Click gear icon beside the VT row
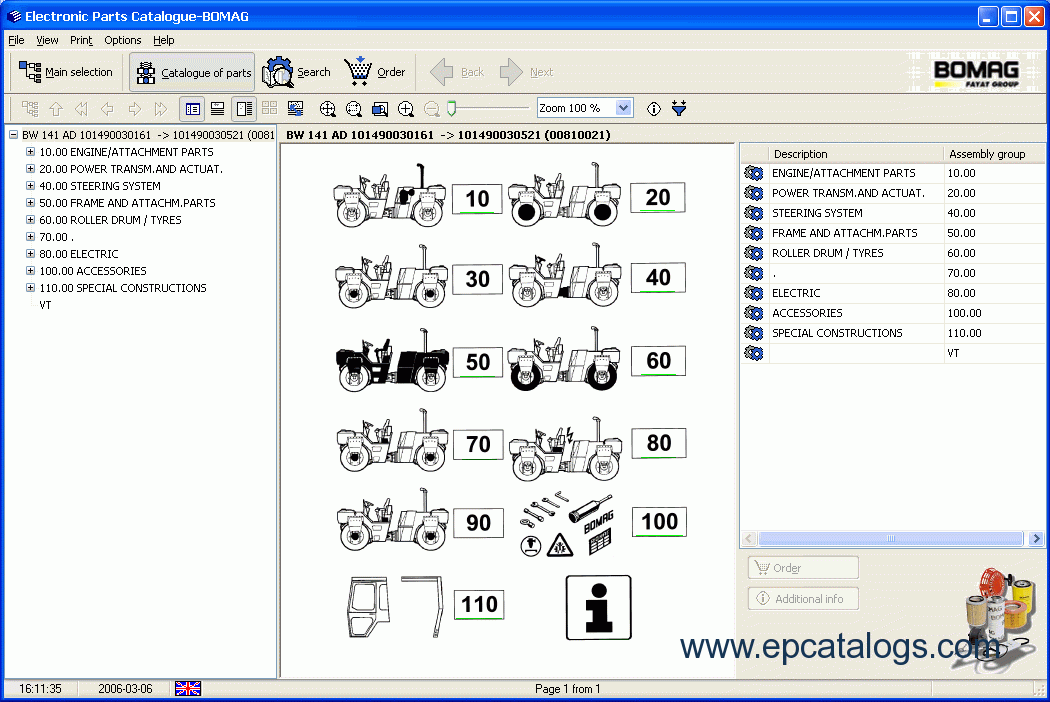The image size is (1050, 702). pos(754,353)
